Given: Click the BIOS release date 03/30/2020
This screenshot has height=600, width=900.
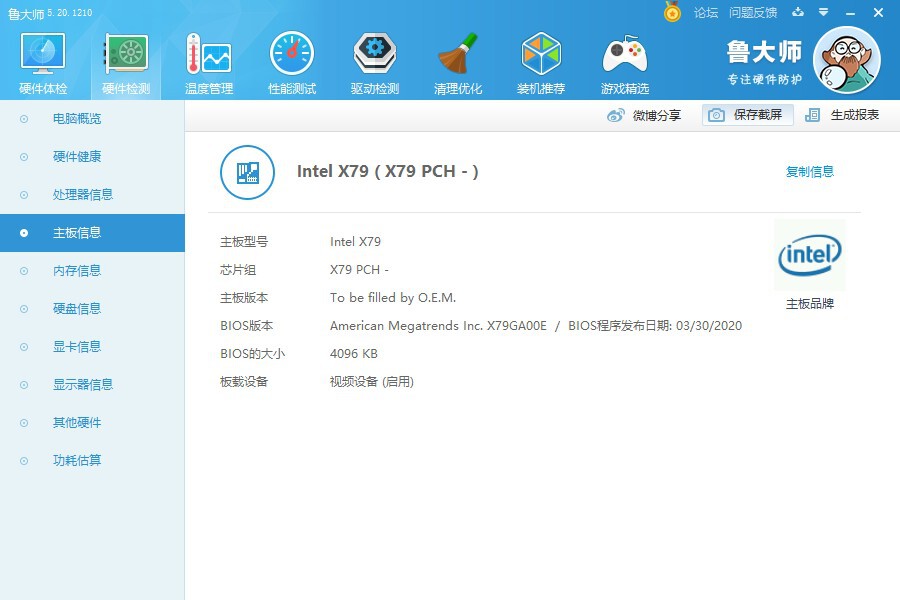Looking at the screenshot, I should 709,326.
